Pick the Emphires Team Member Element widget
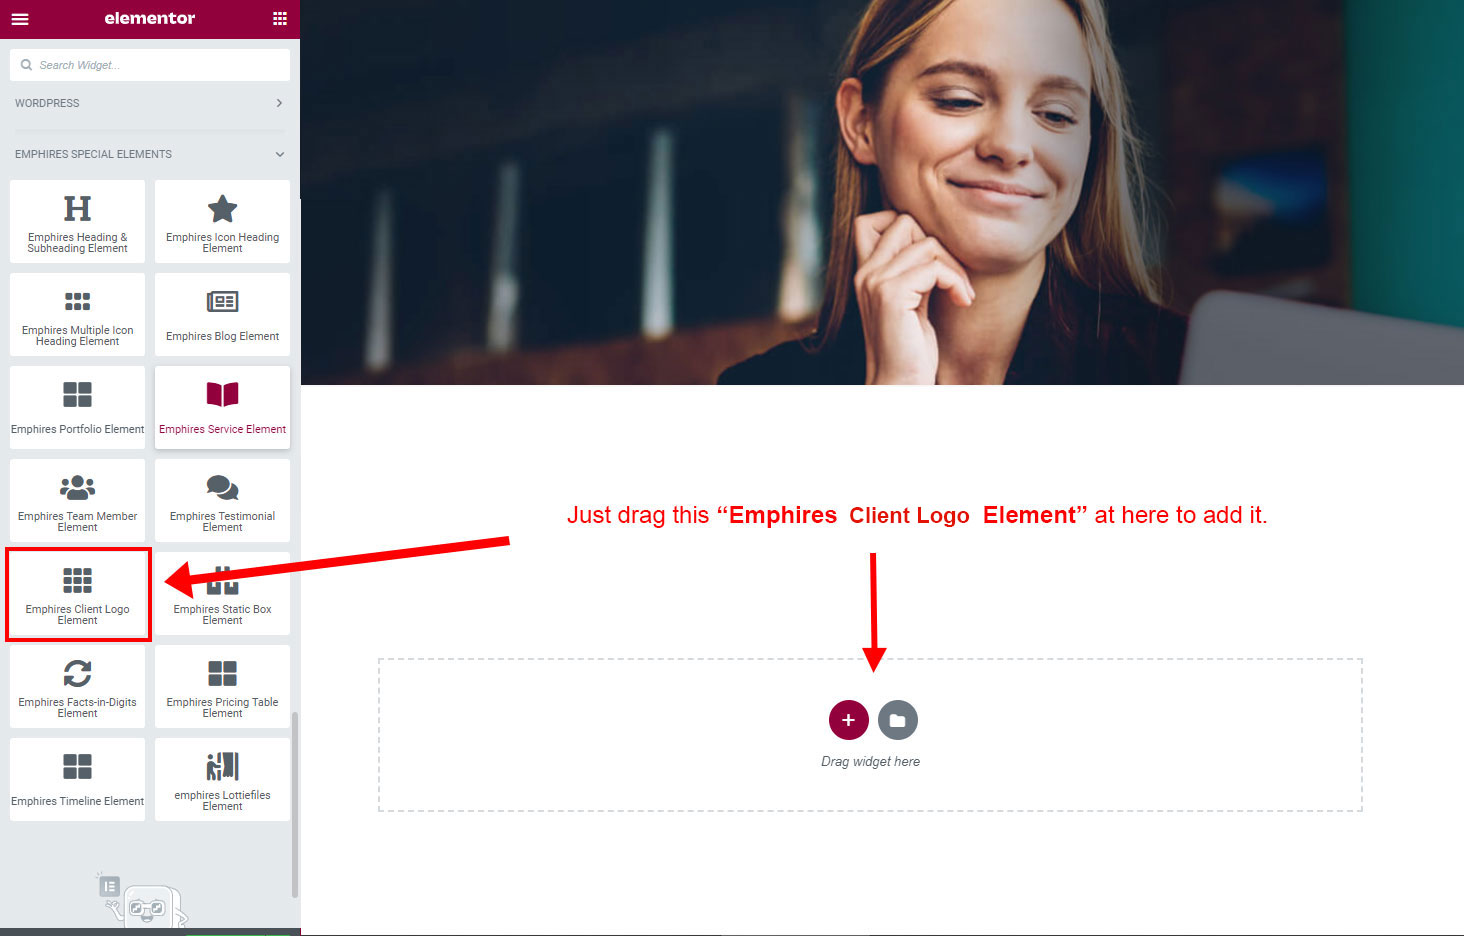This screenshot has width=1464, height=936. (78, 501)
